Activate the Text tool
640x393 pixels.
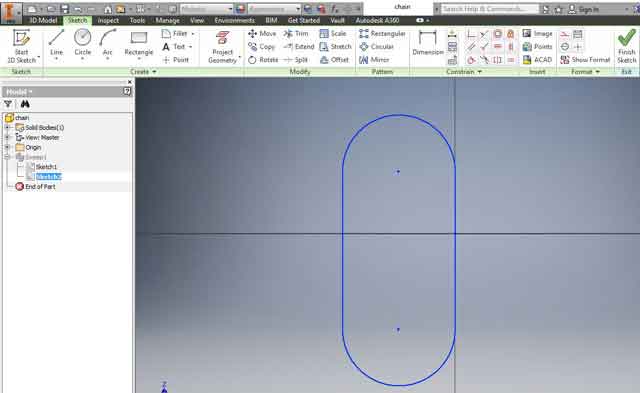[x=174, y=47]
